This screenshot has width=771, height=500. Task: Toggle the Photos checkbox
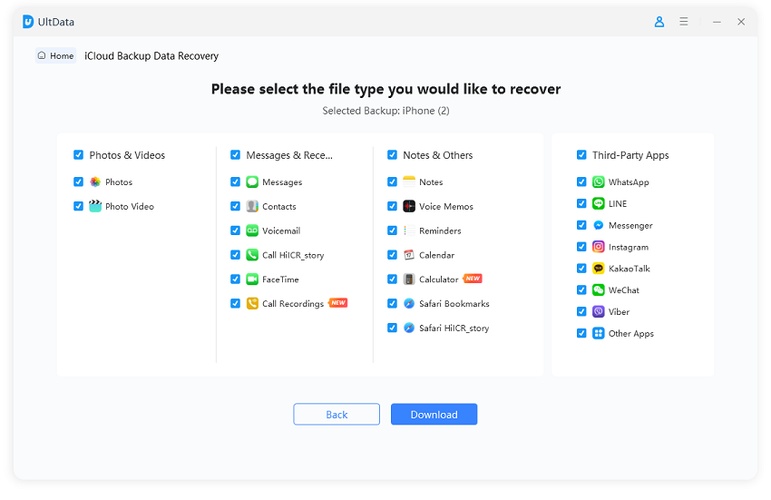point(78,182)
